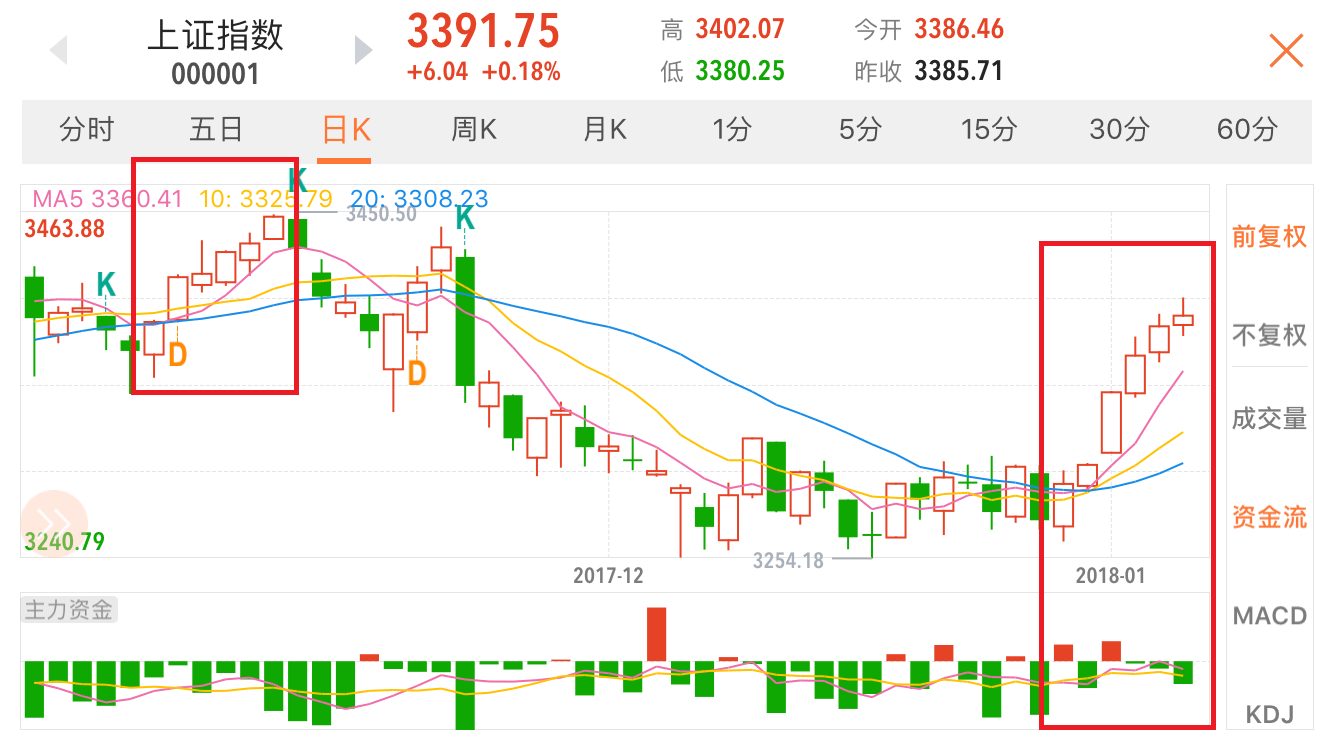Click the MA5 3360.41 legend
Viewport: 1334px width, 750px height.
108,199
